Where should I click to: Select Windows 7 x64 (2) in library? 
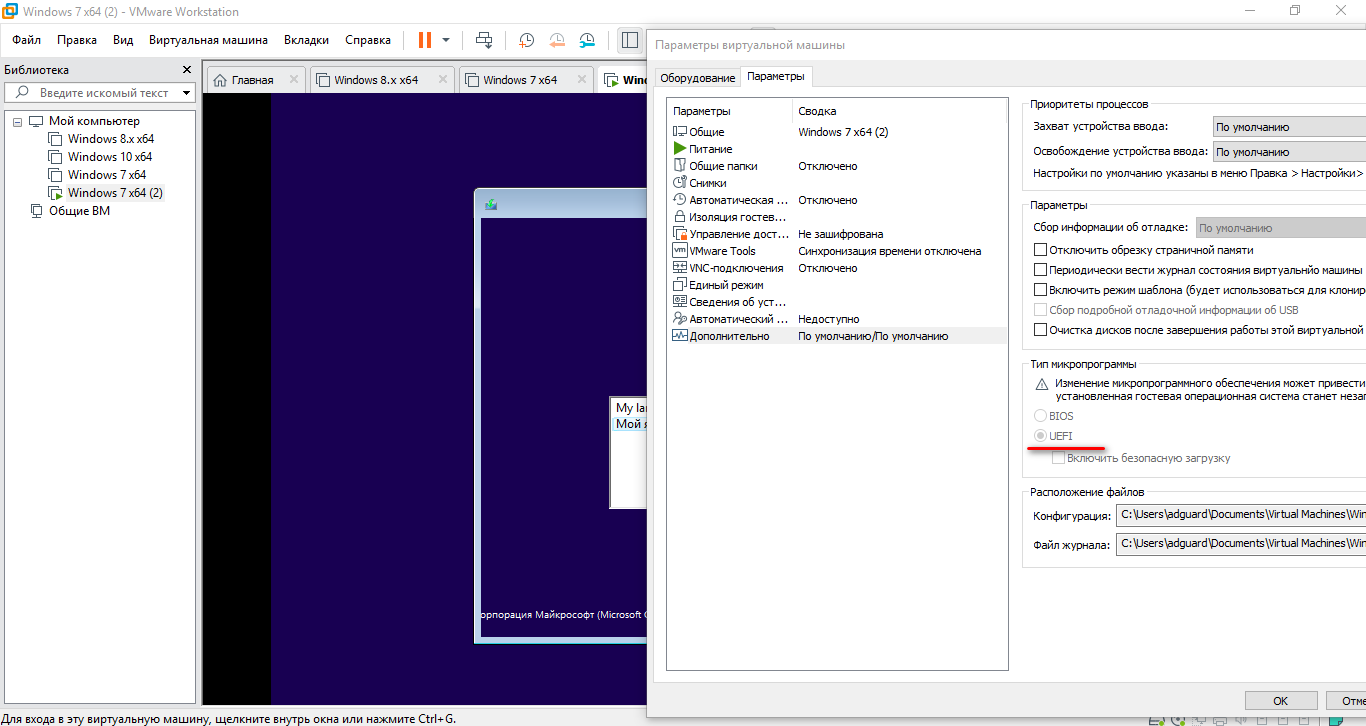pos(115,193)
